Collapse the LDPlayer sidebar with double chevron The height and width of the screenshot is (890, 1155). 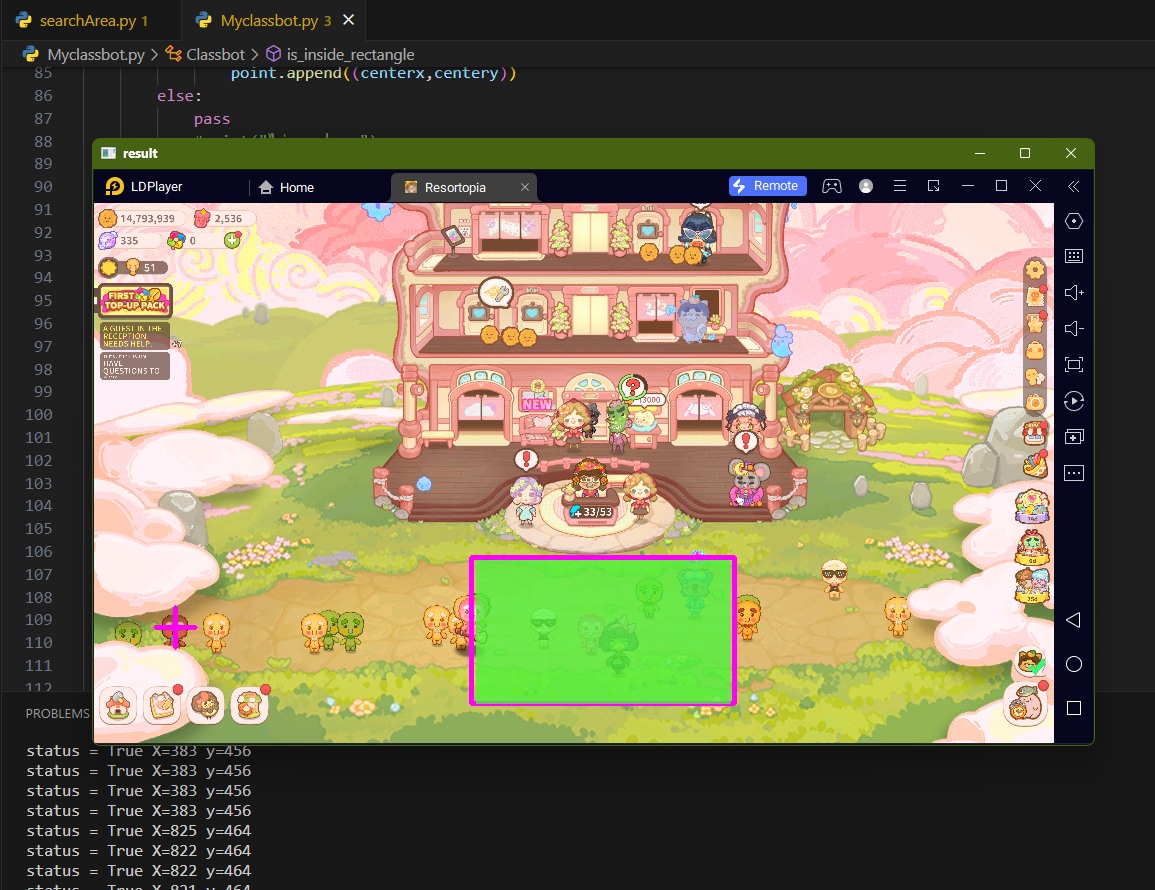pyautogui.click(x=1074, y=186)
